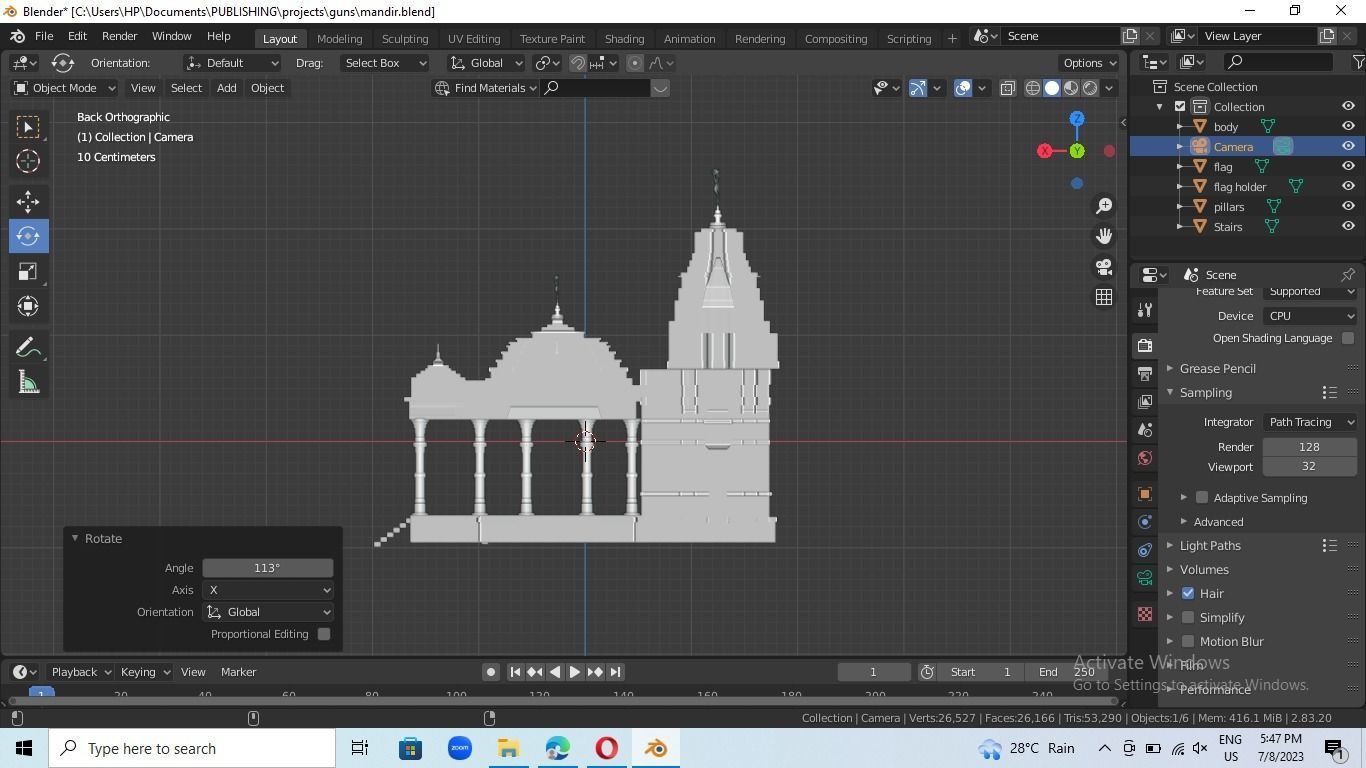Switch perspective/orthographic grid icon

pos(1104,297)
